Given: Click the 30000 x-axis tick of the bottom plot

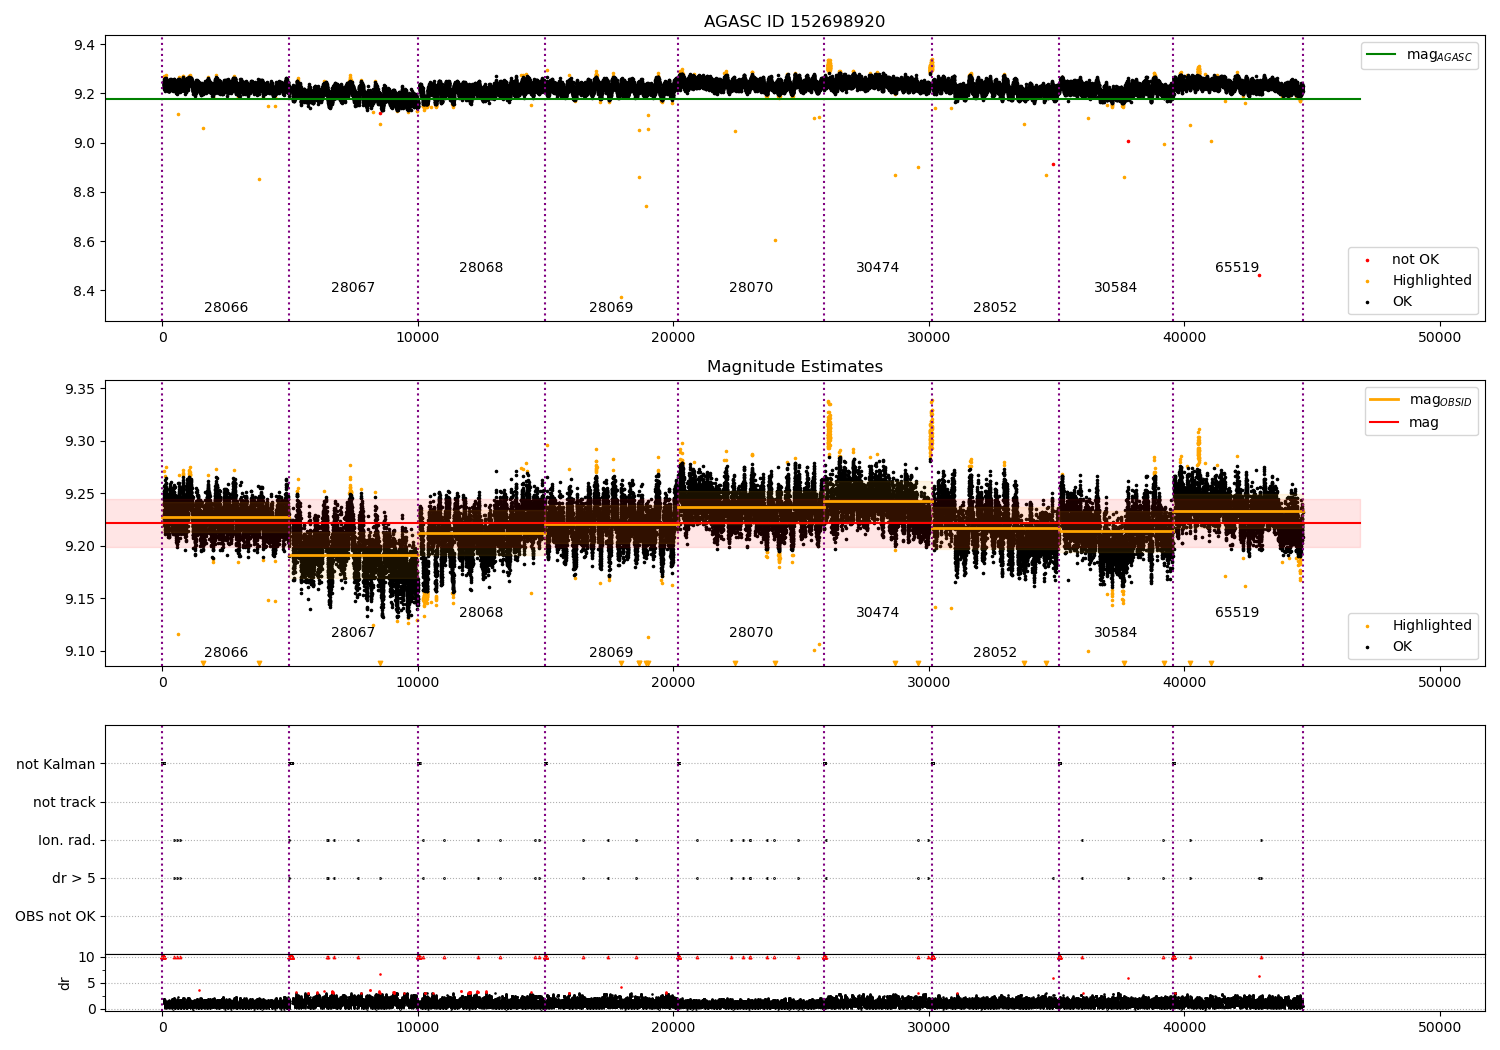Looking at the screenshot, I should tap(929, 1028).
